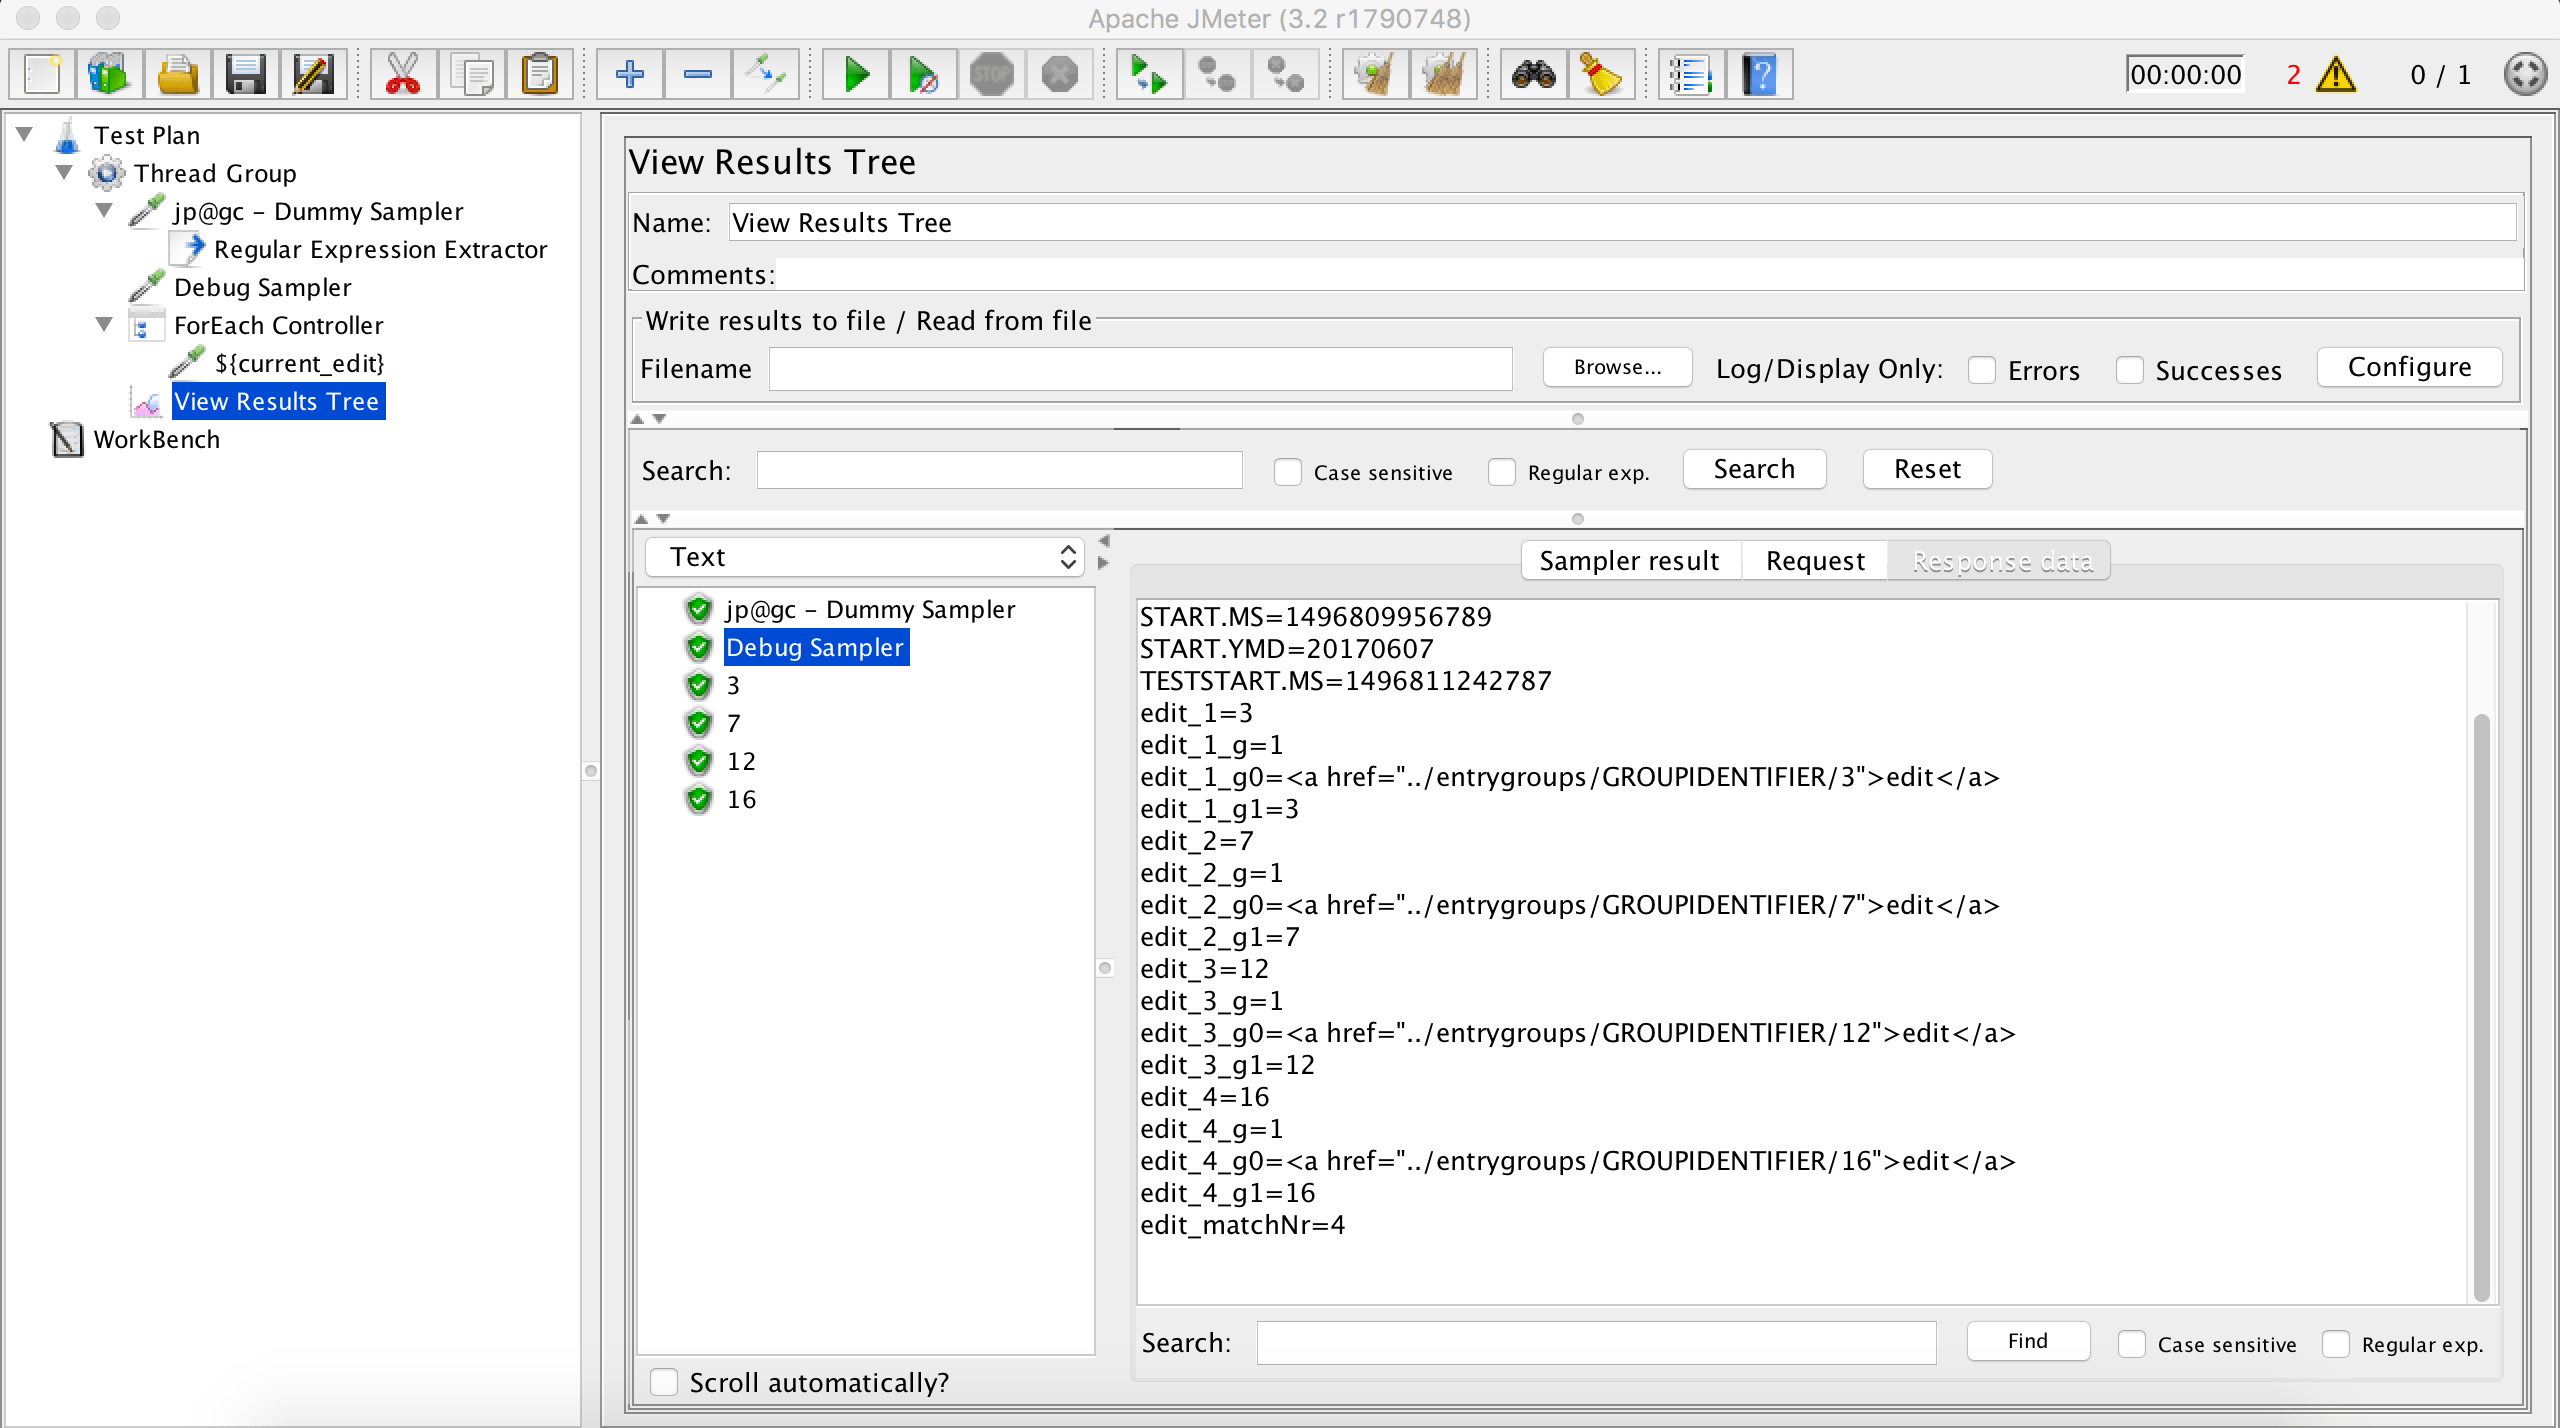Save the test plan
The height and width of the screenshot is (1428, 2560).
pyautogui.click(x=247, y=73)
